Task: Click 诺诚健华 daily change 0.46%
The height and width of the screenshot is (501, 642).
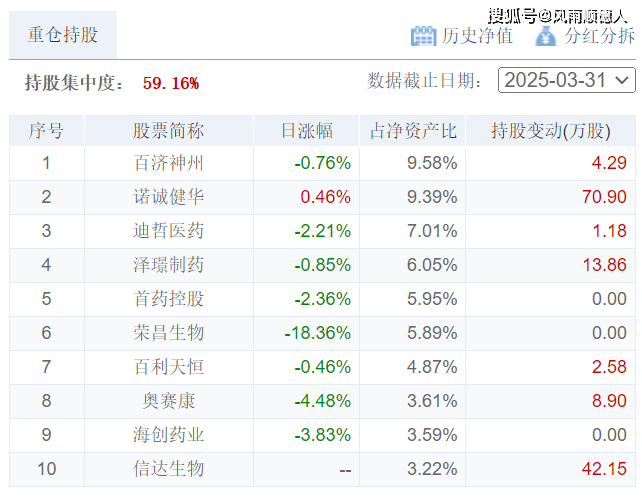Action: pyautogui.click(x=326, y=197)
